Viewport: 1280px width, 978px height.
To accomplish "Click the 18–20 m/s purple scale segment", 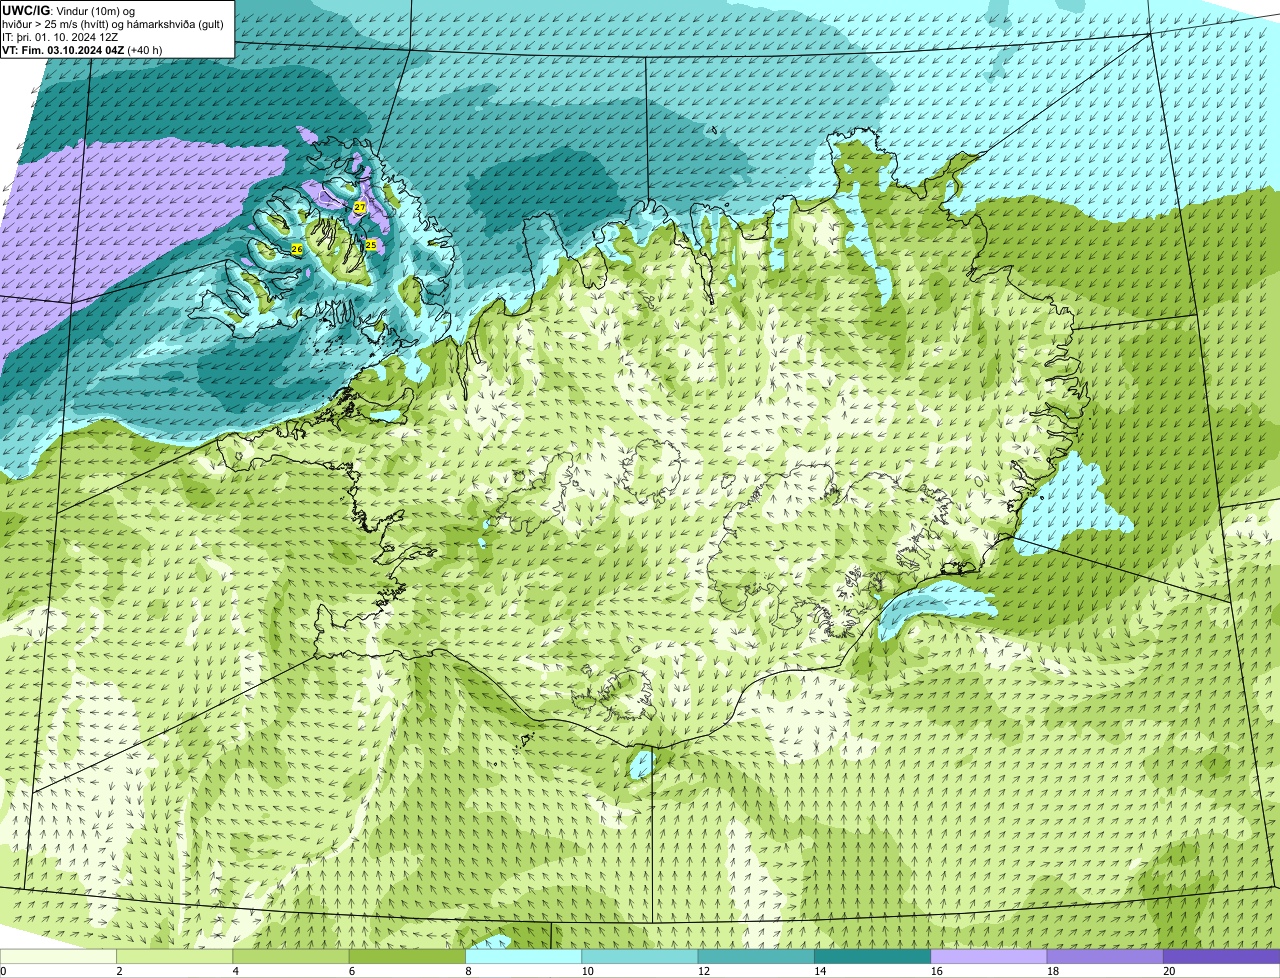I will pyautogui.click(x=1105, y=956).
